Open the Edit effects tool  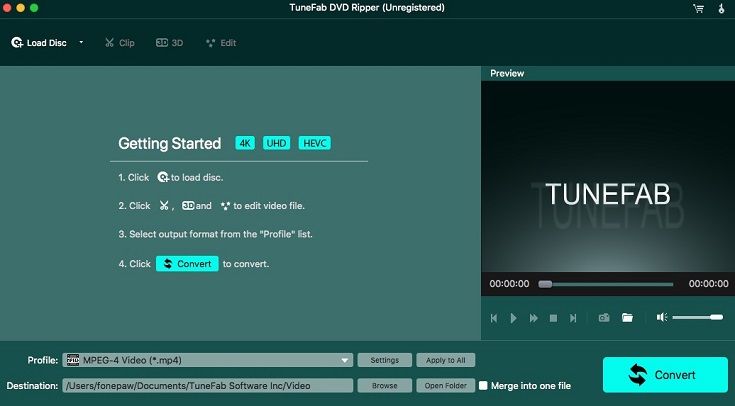[221, 43]
